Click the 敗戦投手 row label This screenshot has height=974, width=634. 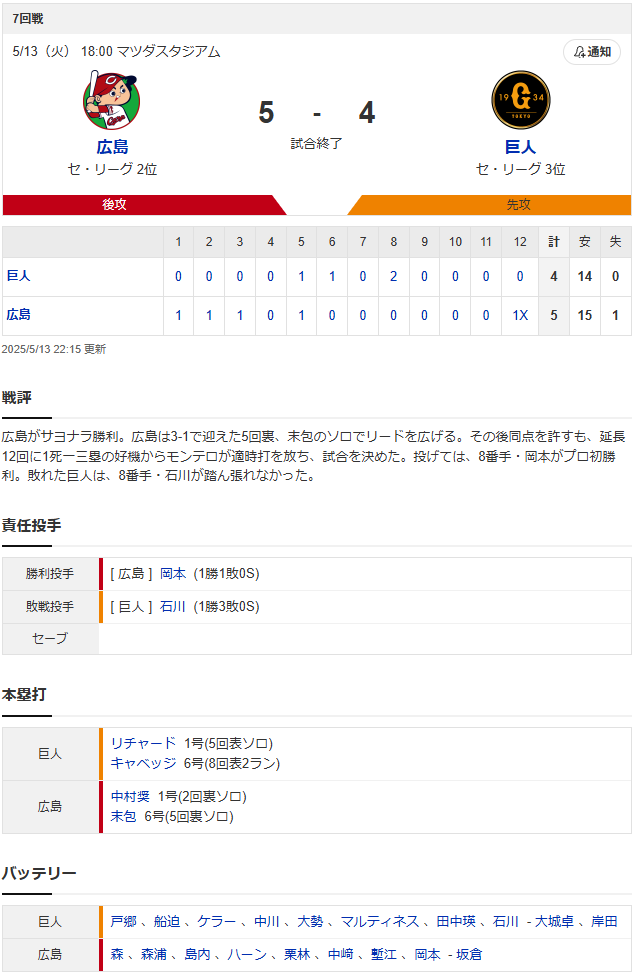tap(50, 606)
